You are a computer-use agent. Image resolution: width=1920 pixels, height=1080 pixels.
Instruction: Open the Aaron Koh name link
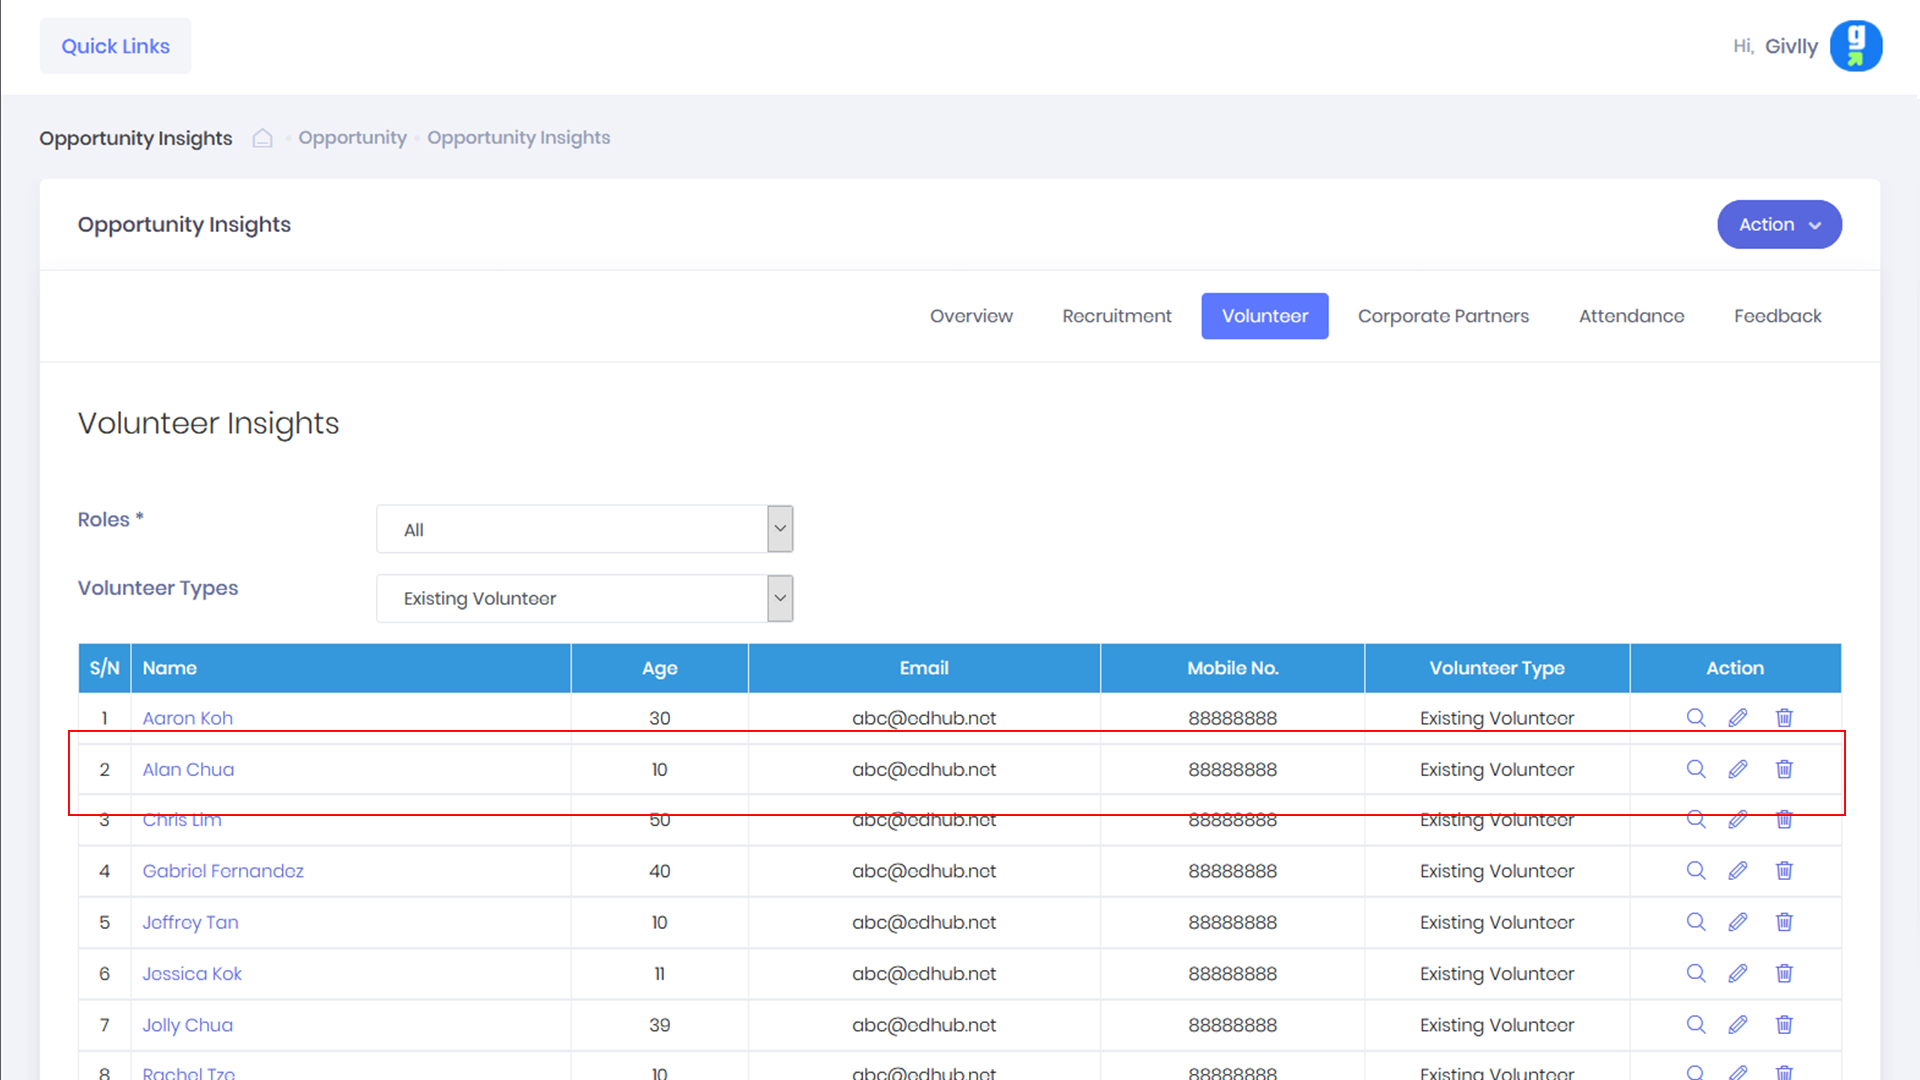(187, 718)
